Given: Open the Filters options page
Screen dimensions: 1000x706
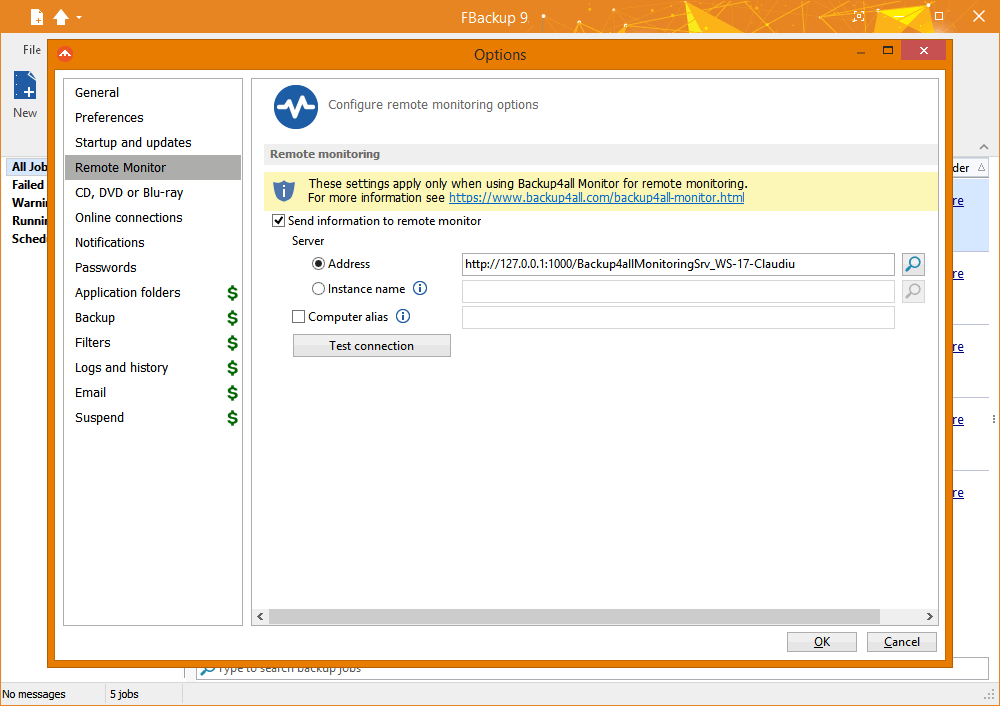Looking at the screenshot, I should pyautogui.click(x=153, y=342).
